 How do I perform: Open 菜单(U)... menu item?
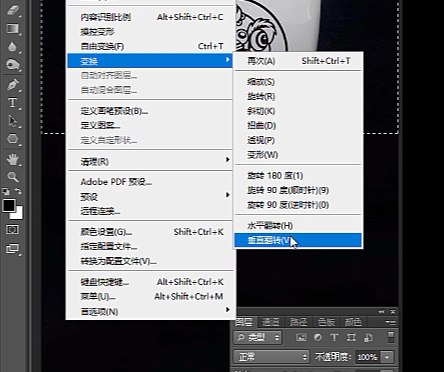click(151, 296)
